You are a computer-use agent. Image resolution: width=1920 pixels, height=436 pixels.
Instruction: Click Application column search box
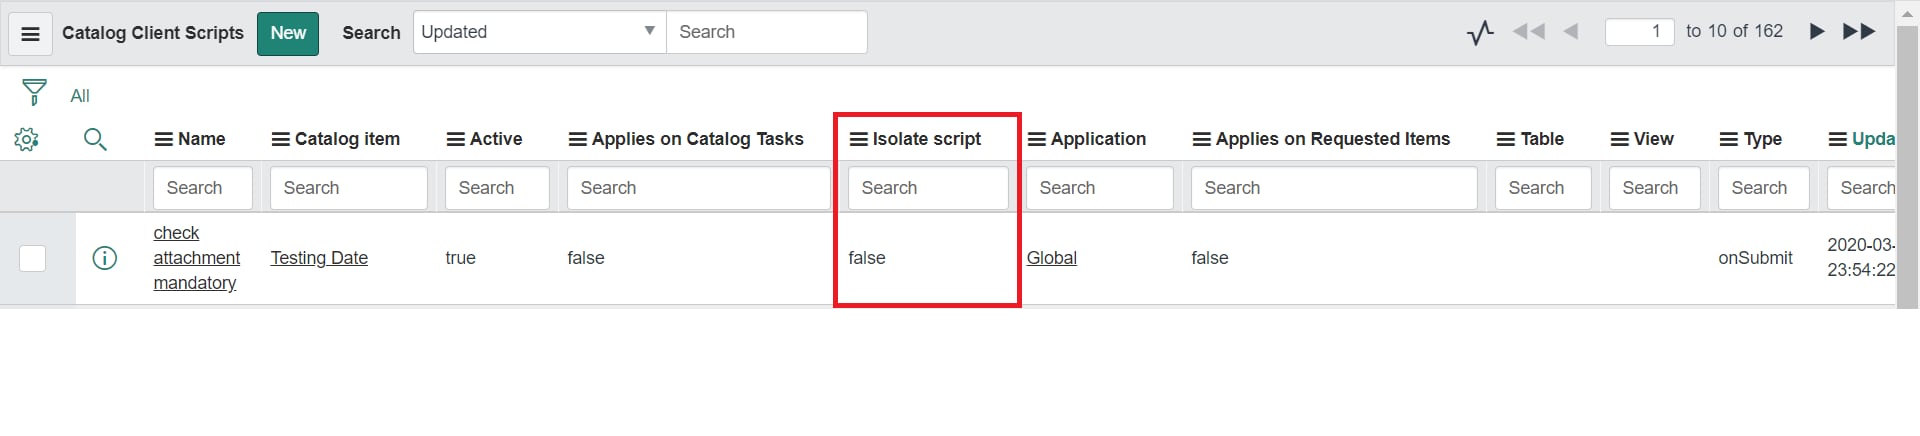1099,188
